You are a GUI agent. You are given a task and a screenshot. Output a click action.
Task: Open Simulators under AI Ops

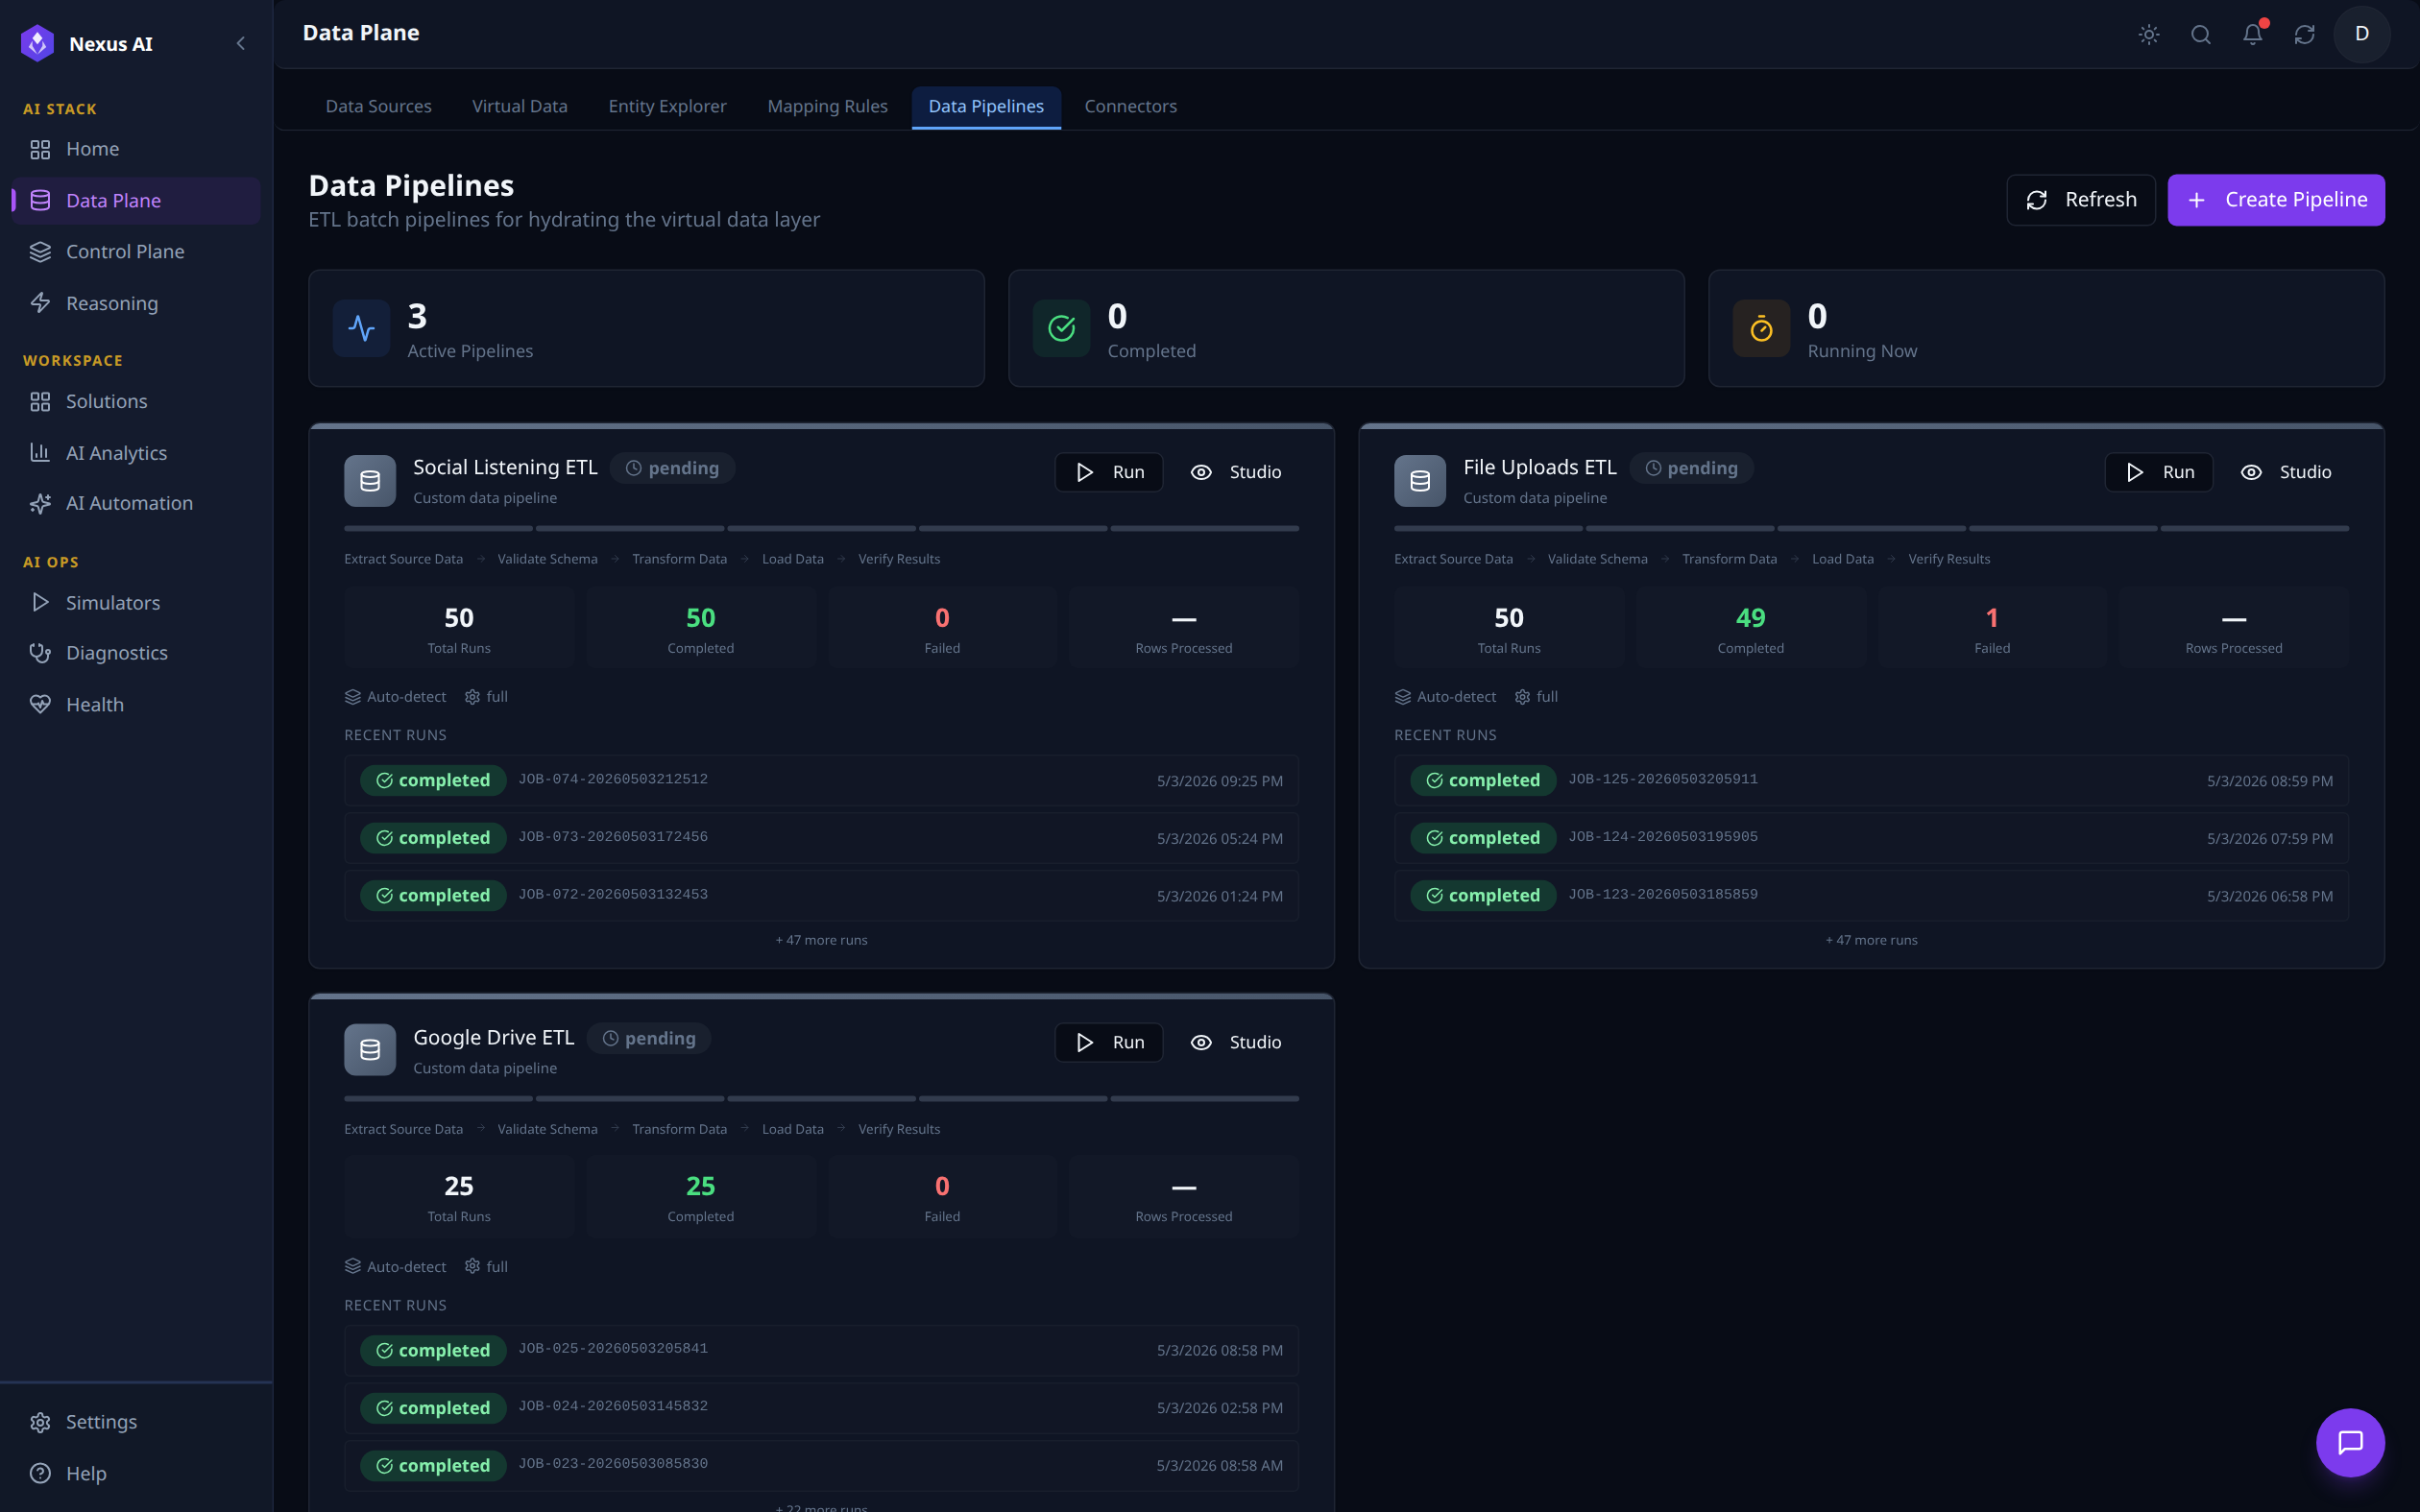136,602
